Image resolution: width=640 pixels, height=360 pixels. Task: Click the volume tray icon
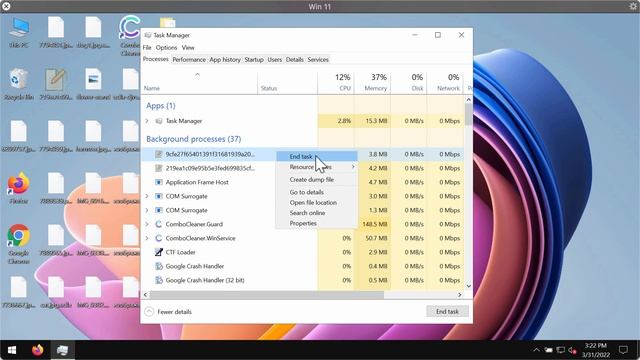(x=572, y=350)
